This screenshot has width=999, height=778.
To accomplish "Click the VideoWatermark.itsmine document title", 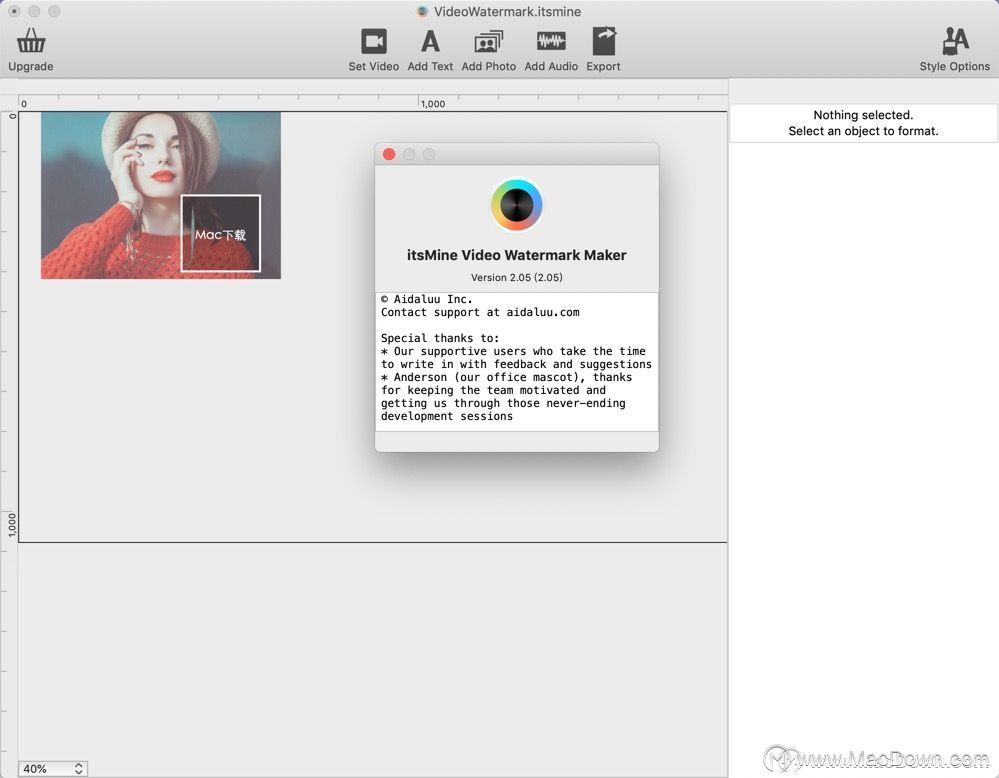I will tap(507, 11).
